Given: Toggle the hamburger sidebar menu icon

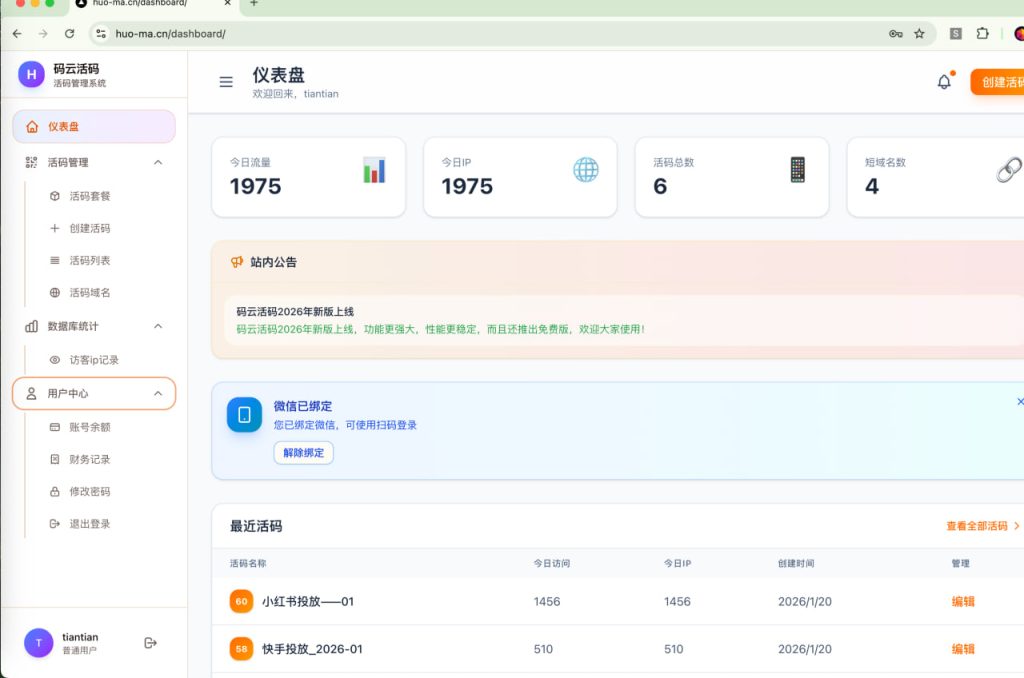Looking at the screenshot, I should (226, 82).
